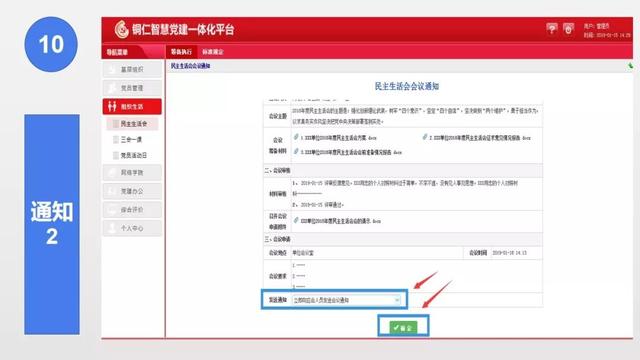Open the meeting application docx attachment link
Image resolution: width=640 pixels, height=360 pixels.
(340, 221)
